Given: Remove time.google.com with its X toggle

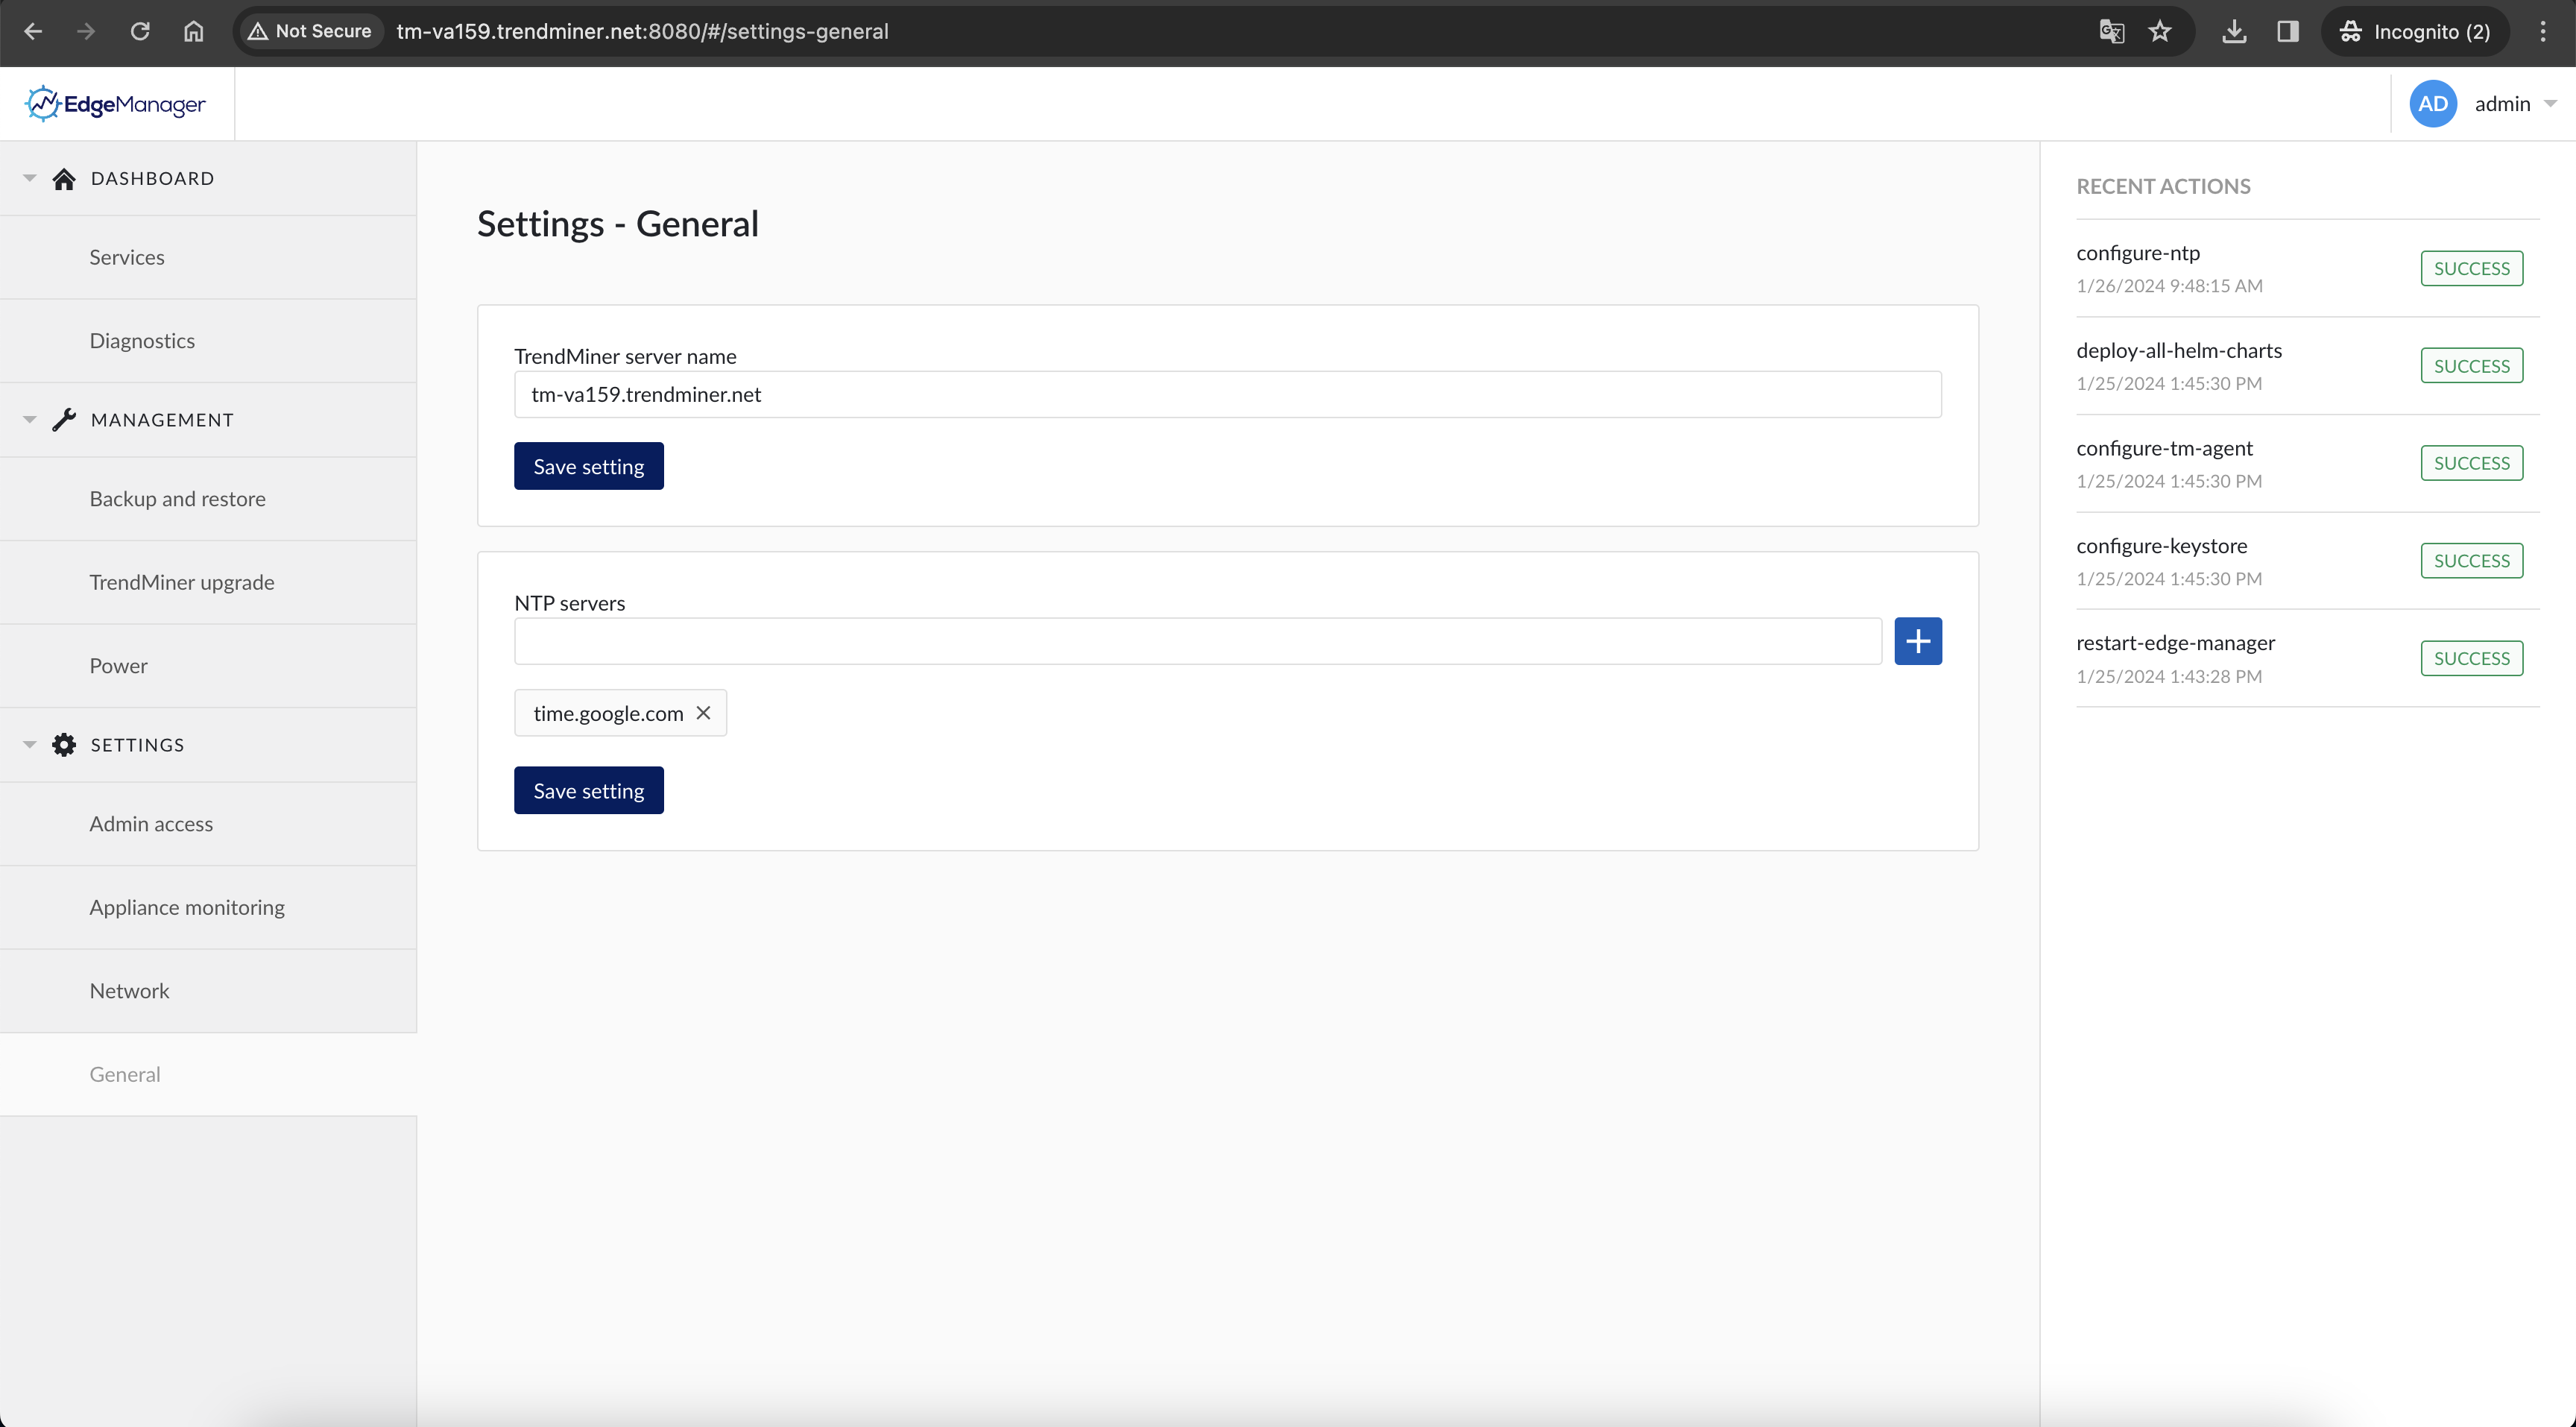Looking at the screenshot, I should point(704,712).
